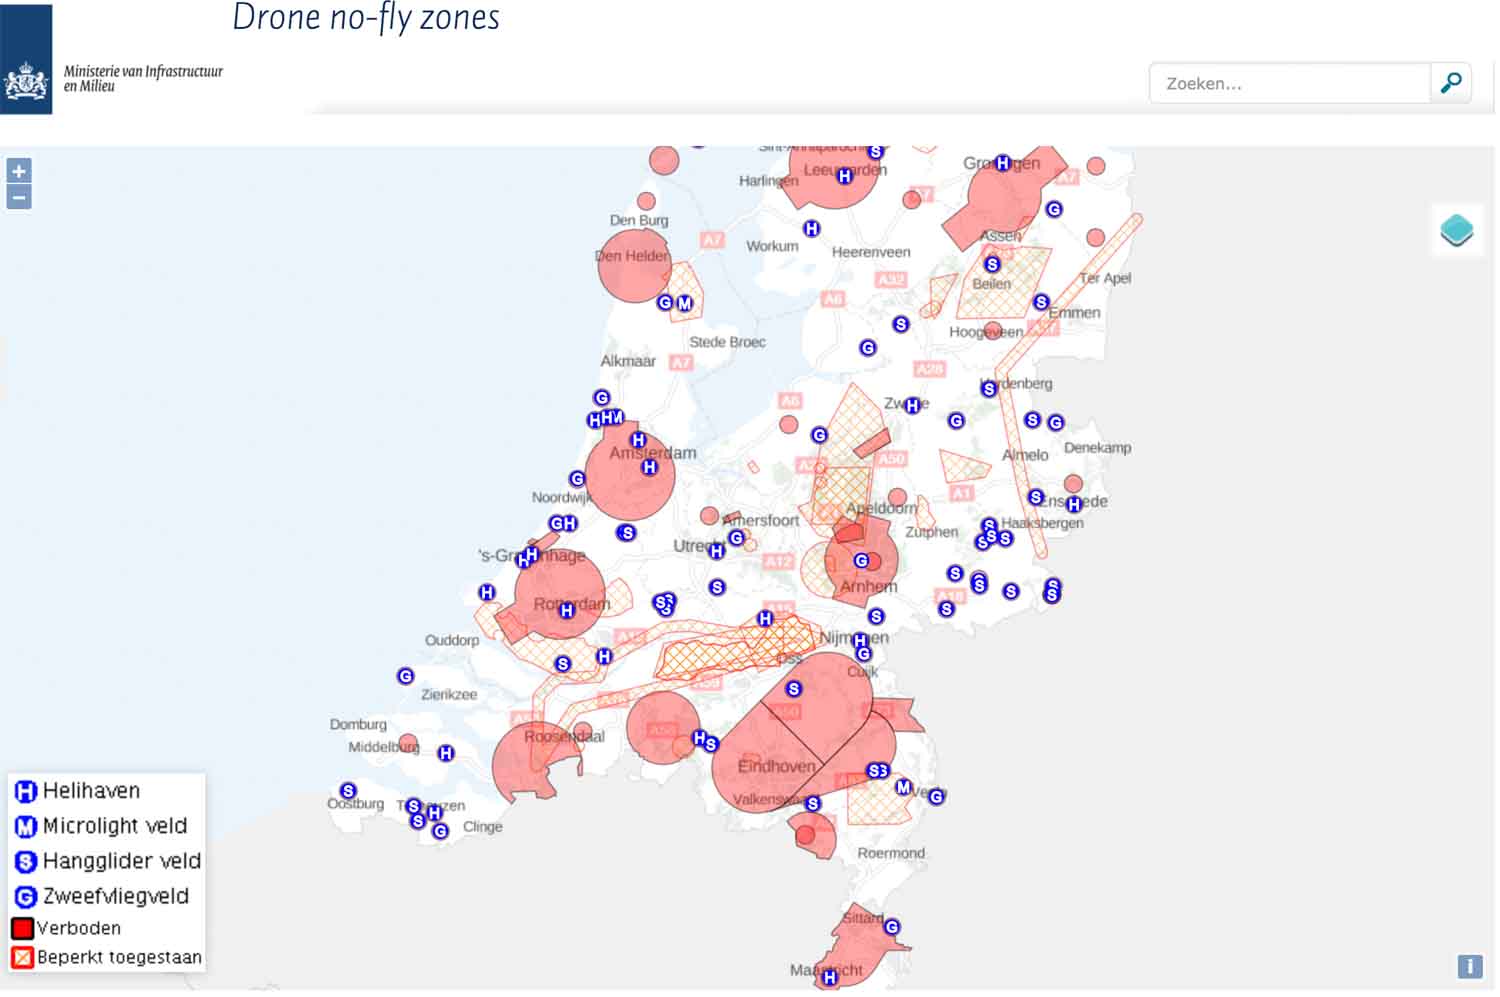Select the heliport marker at Leeuwarden
Viewport: 1500px width, 997px height.
845,176
